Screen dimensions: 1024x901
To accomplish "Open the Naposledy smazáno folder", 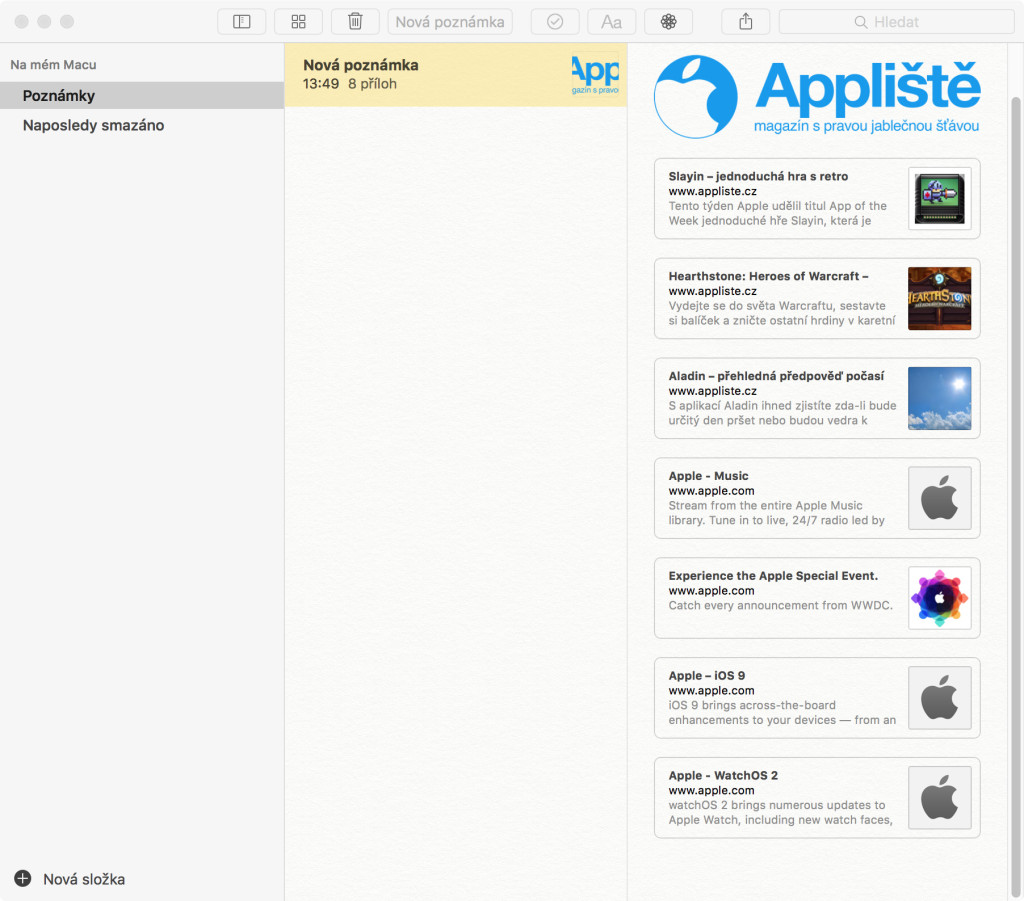I will pyautogui.click(x=142, y=125).
